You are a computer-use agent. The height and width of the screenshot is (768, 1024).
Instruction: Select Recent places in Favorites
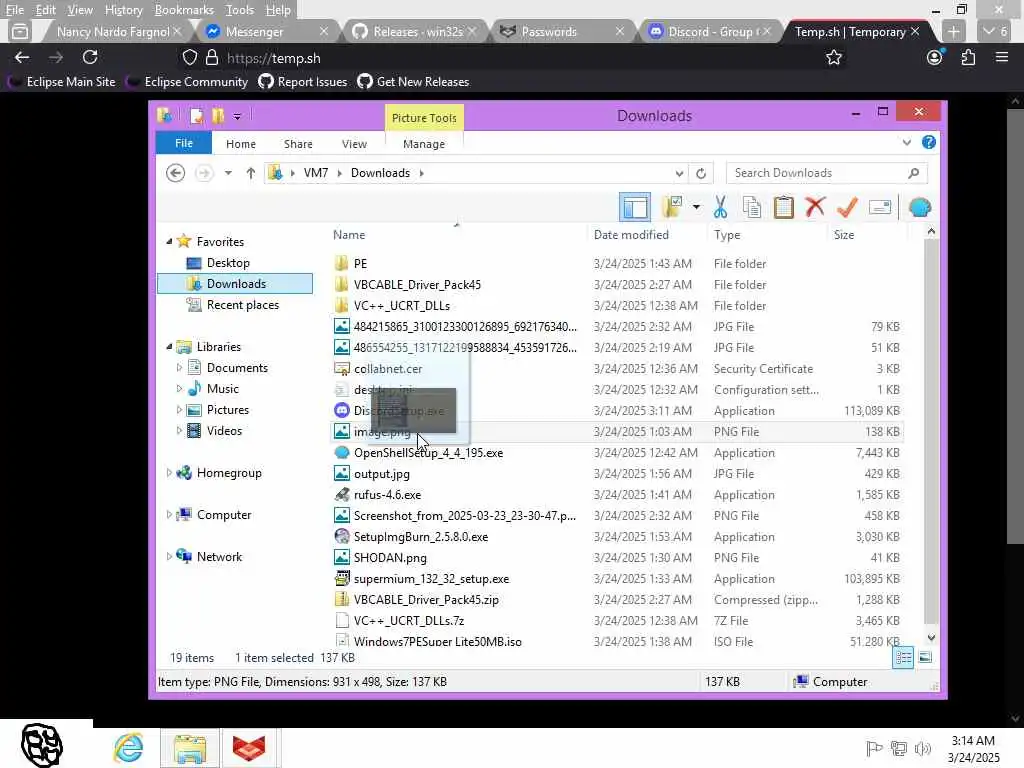tap(242, 305)
